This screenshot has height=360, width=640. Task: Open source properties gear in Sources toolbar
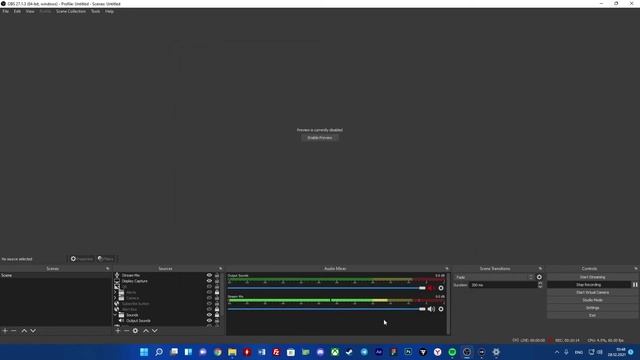tap(136, 331)
